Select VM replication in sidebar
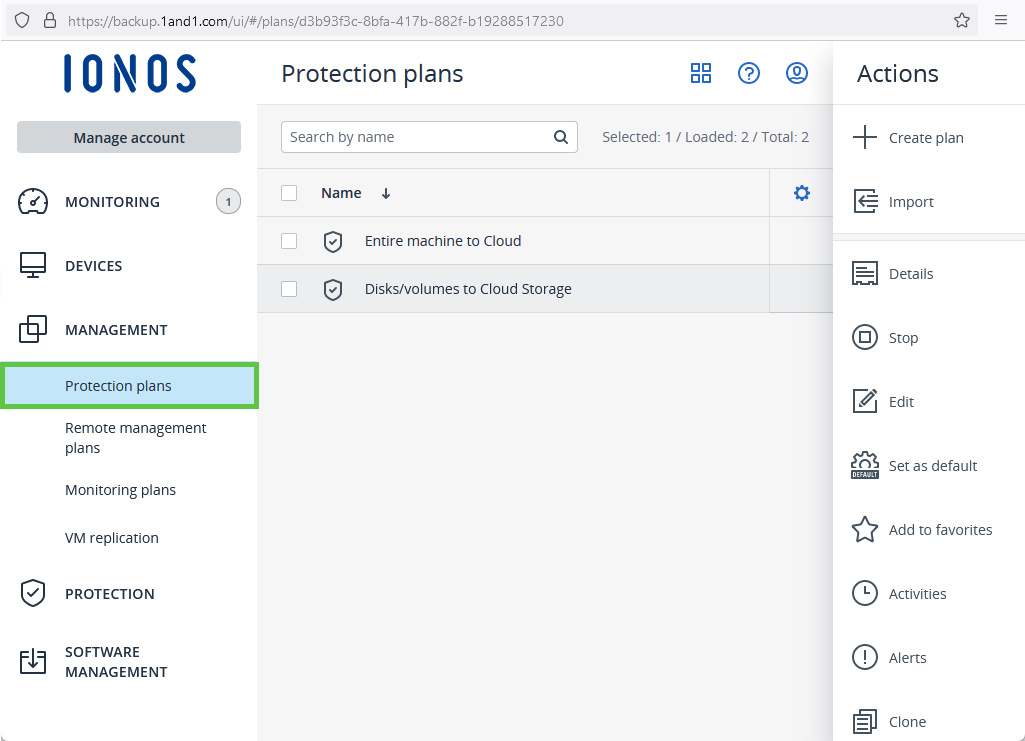 (112, 538)
